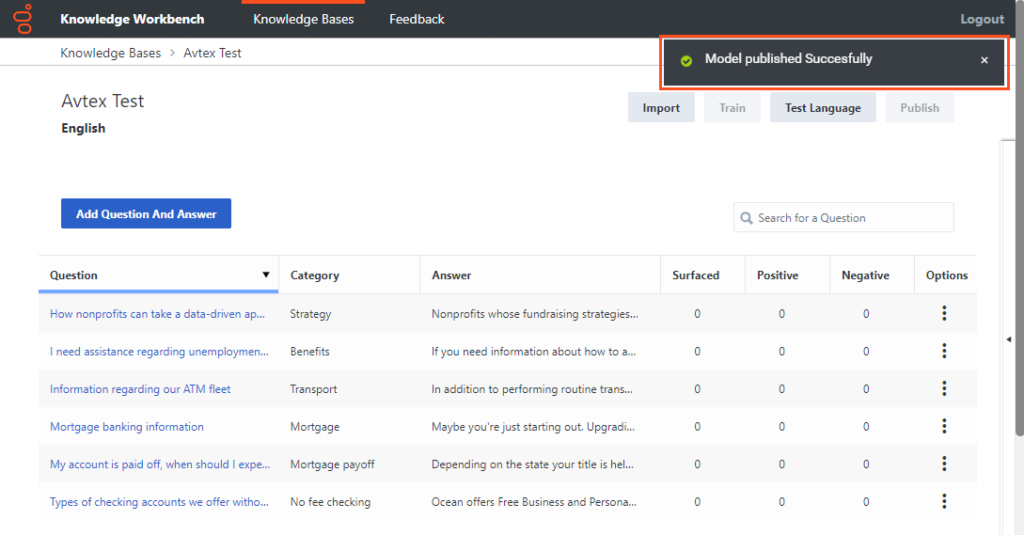Click the answer starting Depending on the state

point(532,464)
